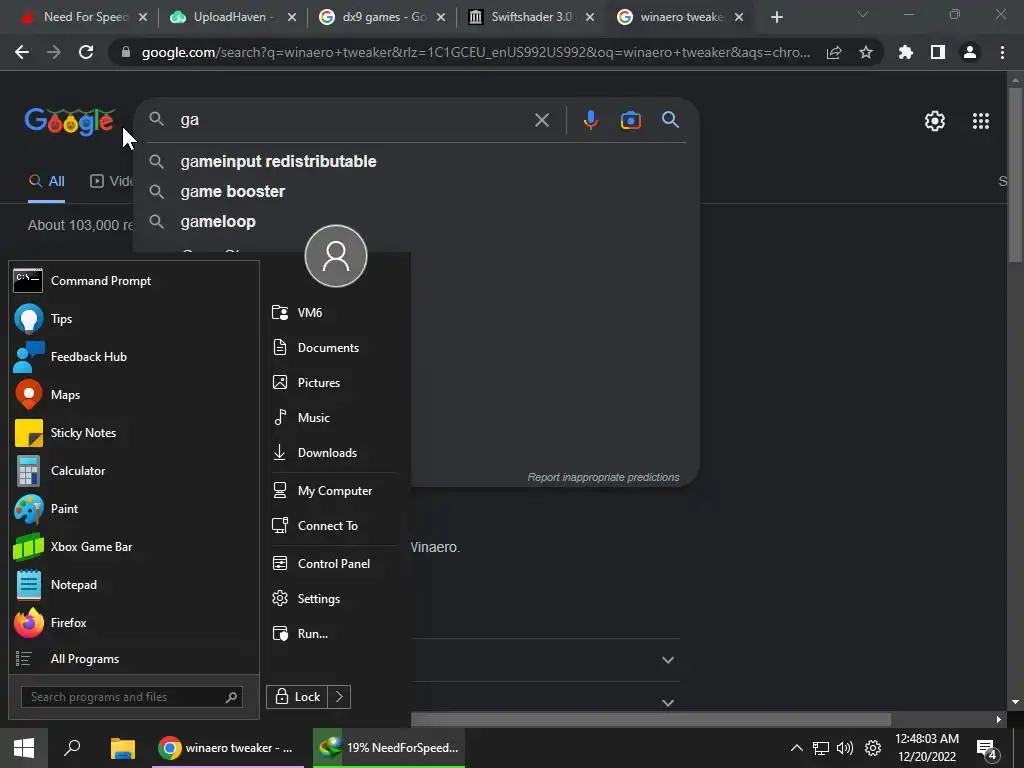Reload the current page
This screenshot has width=1024, height=768.
tap(86, 52)
